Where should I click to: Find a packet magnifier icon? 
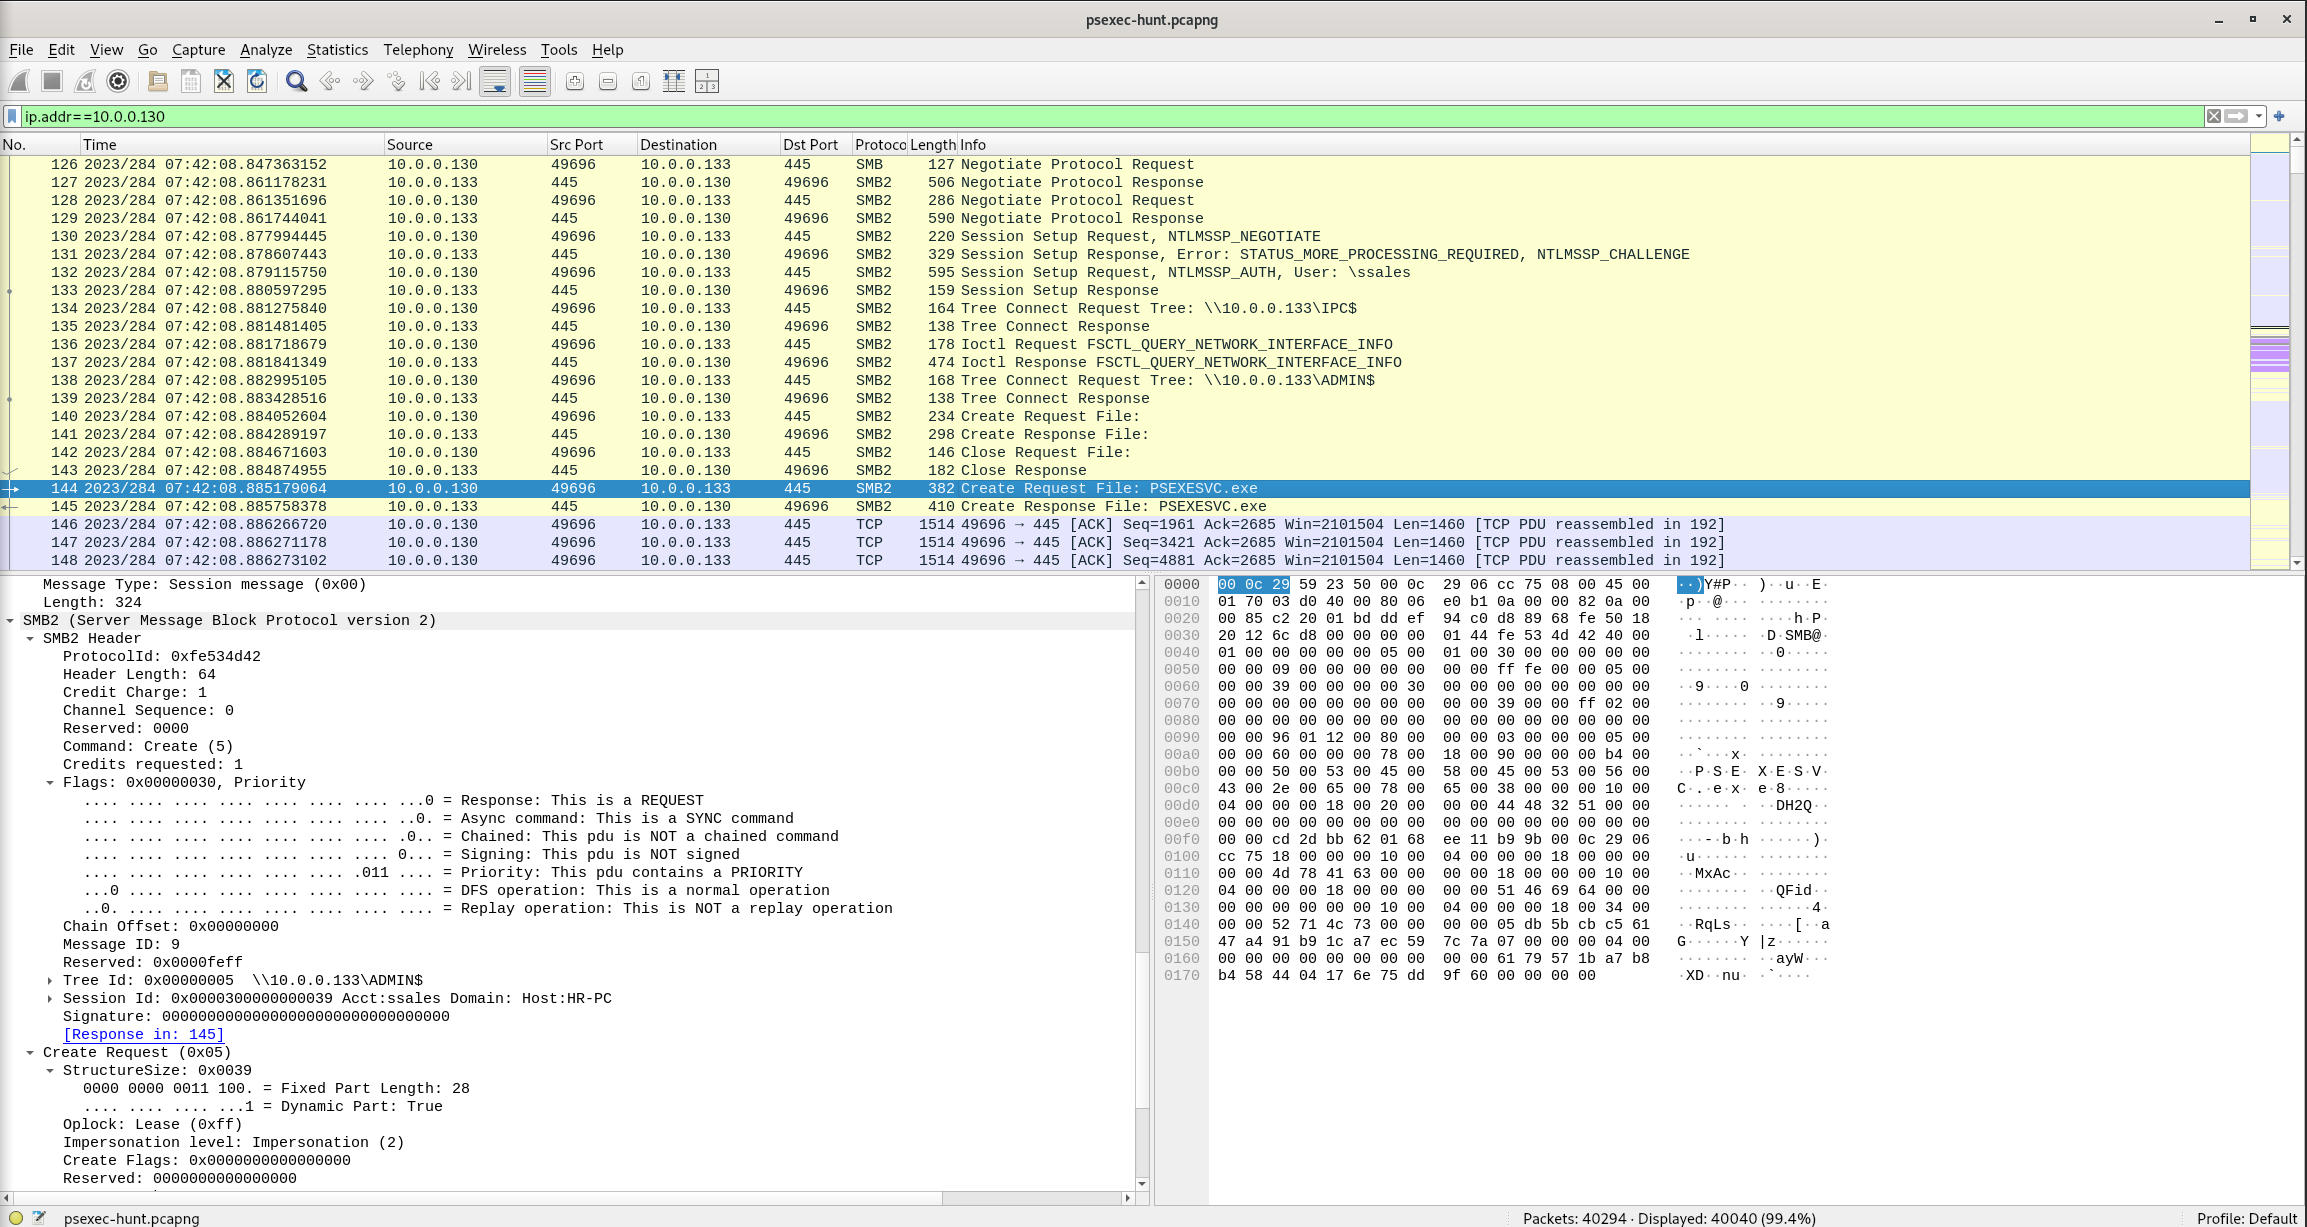point(296,82)
